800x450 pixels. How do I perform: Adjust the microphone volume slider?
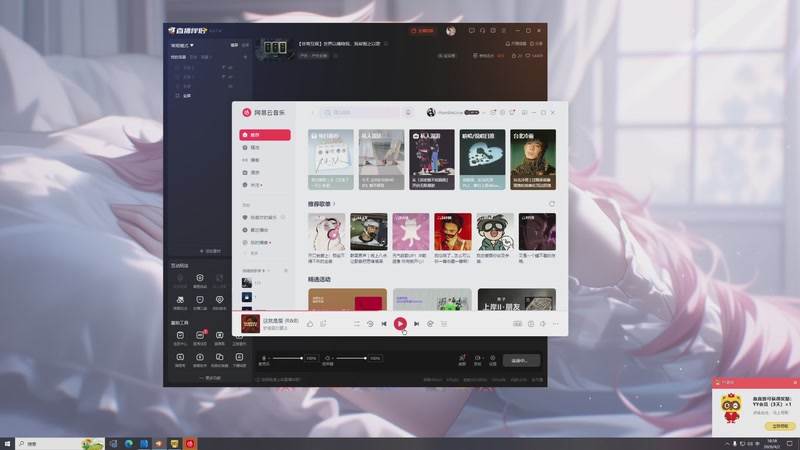pyautogui.click(x=288, y=358)
